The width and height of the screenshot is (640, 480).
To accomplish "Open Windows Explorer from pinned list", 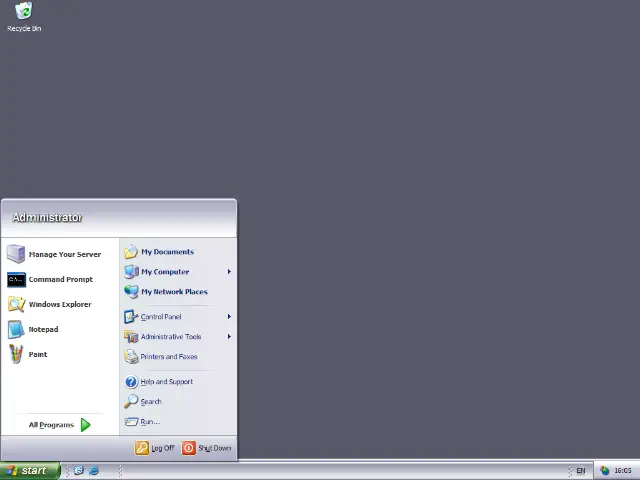I will click(59, 305).
